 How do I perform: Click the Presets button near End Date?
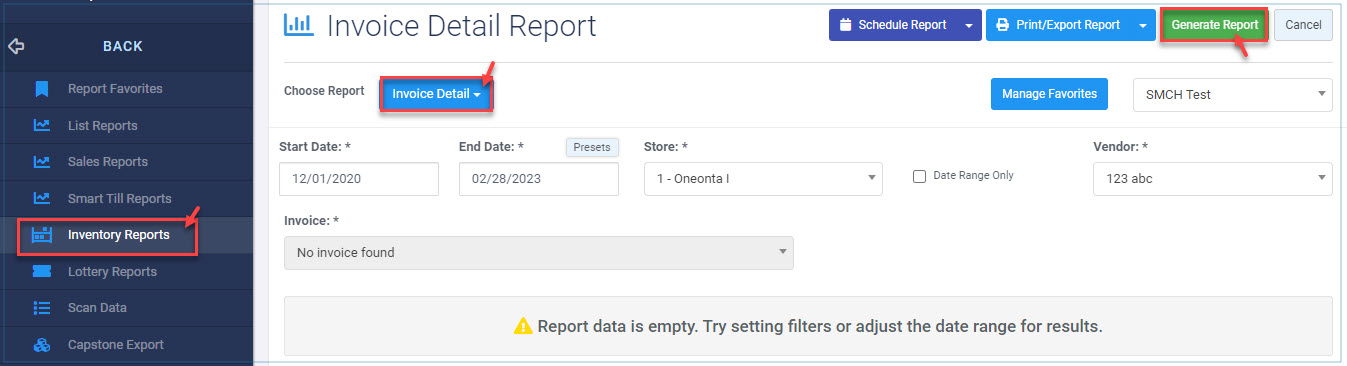[593, 147]
